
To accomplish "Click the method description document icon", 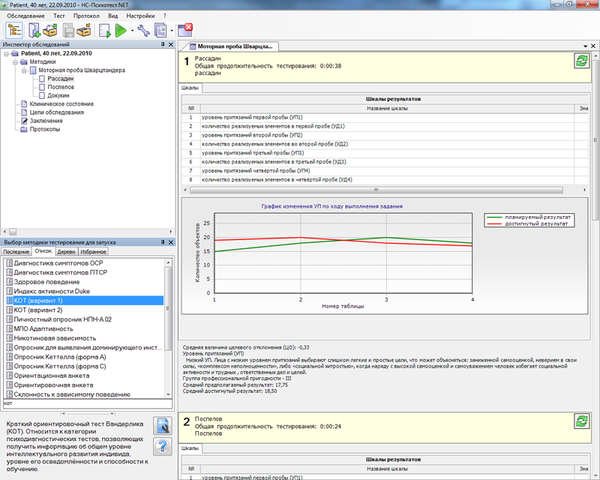I will click(163, 426).
